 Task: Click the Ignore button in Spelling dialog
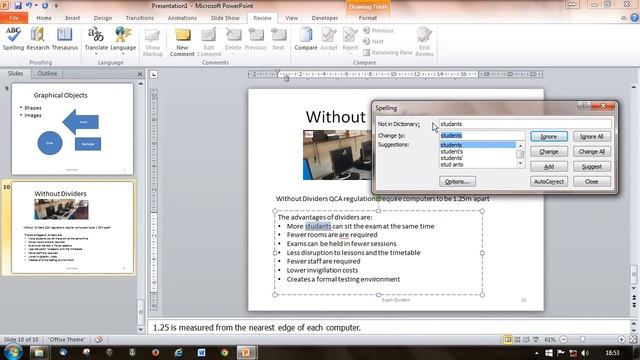[549, 137]
